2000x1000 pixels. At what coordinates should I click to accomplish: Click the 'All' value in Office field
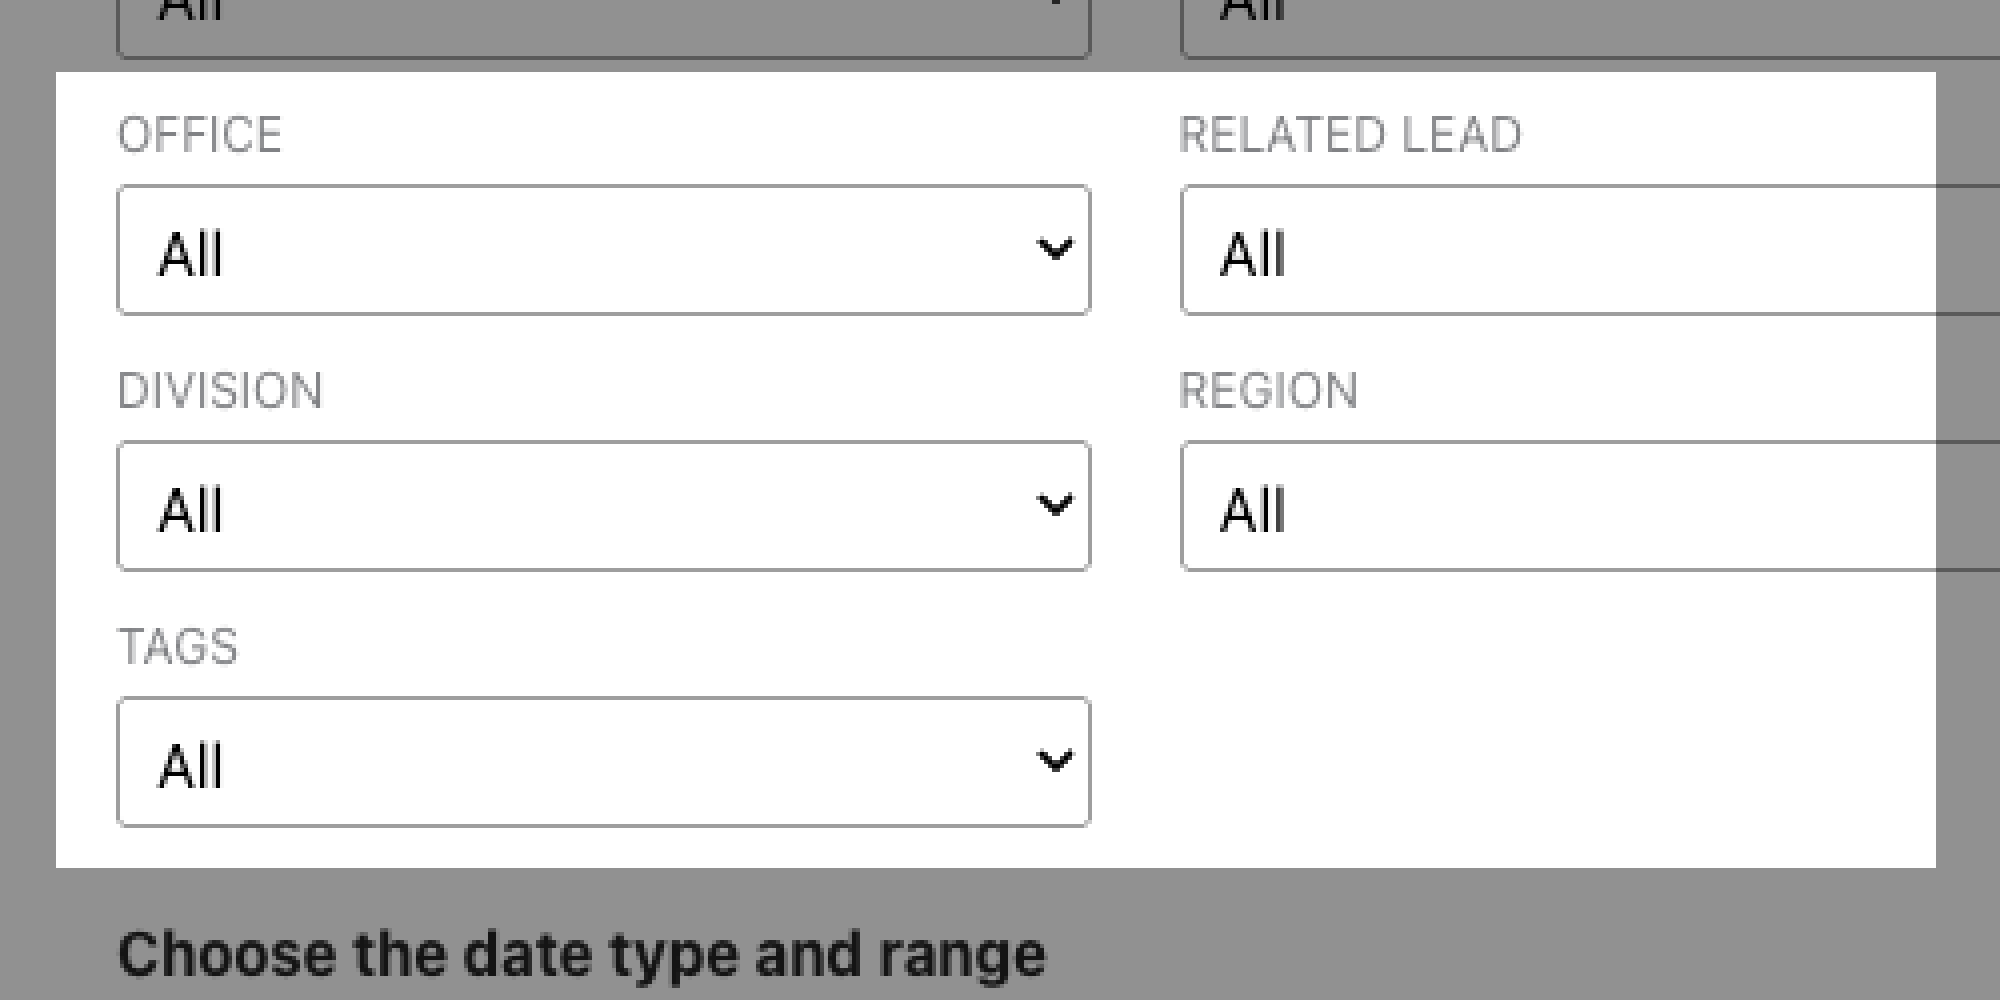pyautogui.click(x=190, y=255)
